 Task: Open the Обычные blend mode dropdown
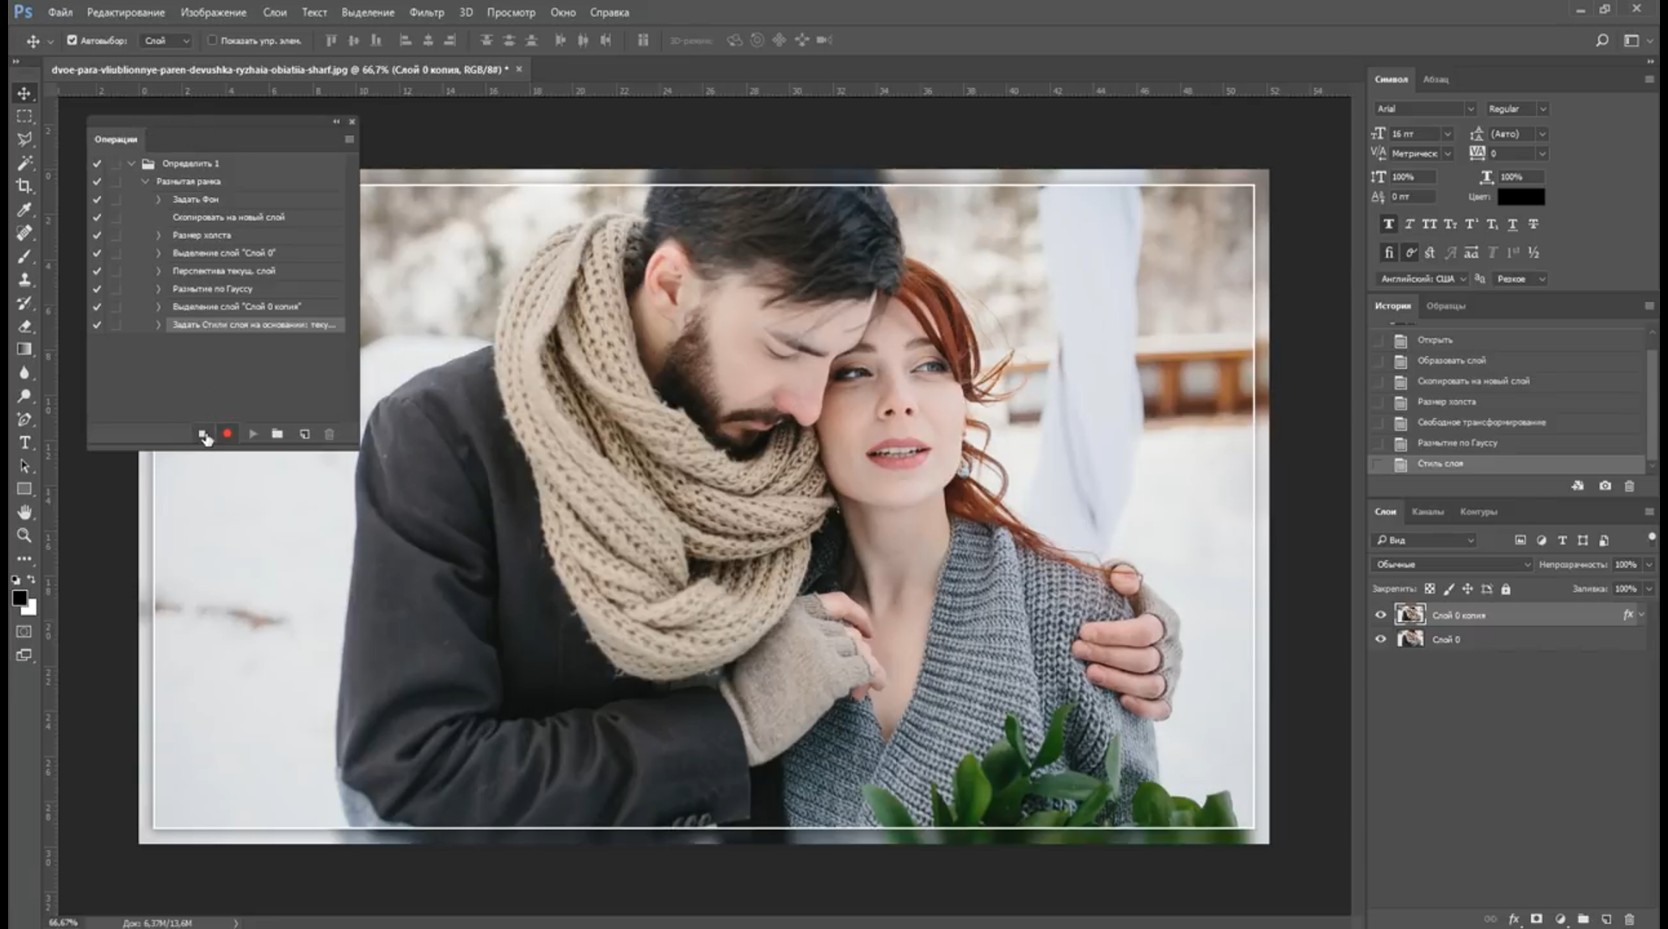[x=1452, y=564]
